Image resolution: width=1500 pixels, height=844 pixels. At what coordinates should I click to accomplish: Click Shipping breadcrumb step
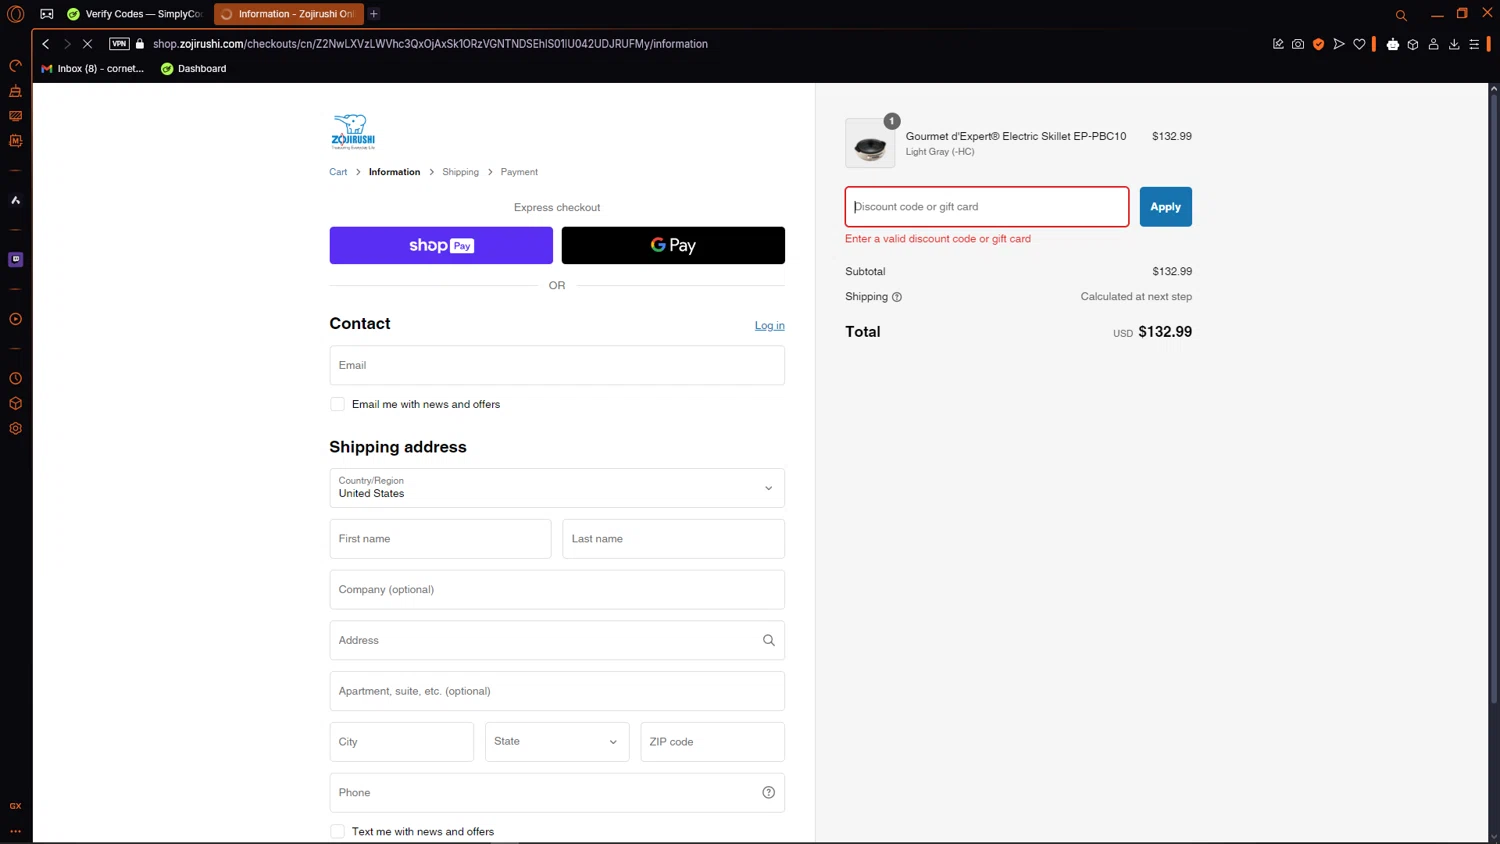pyautogui.click(x=460, y=172)
